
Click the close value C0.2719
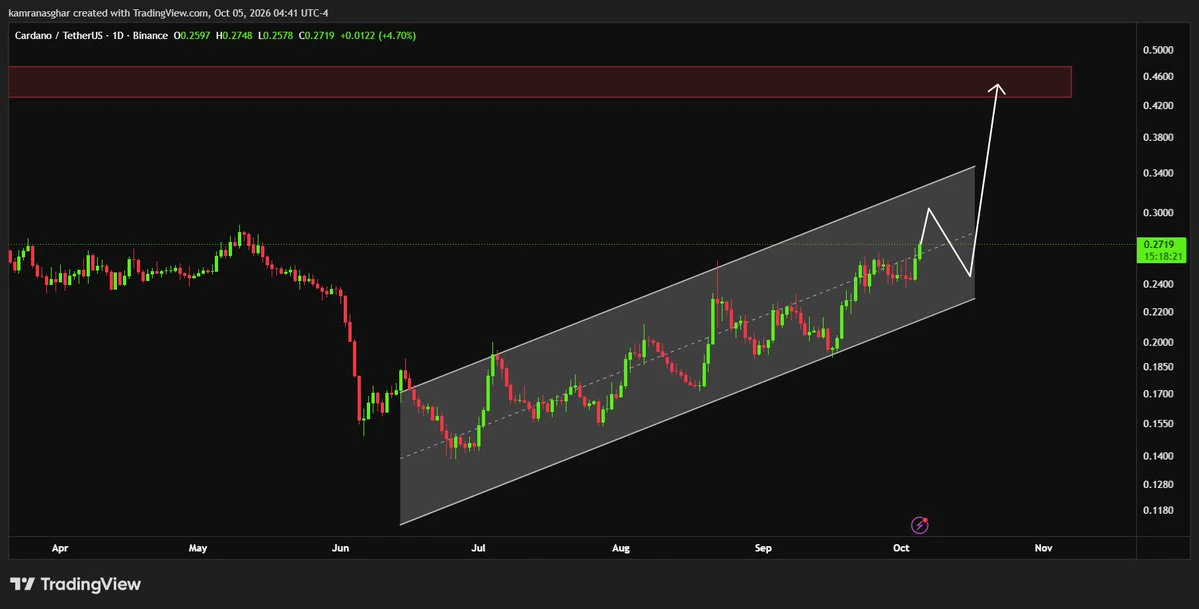pyautogui.click(x=315, y=36)
